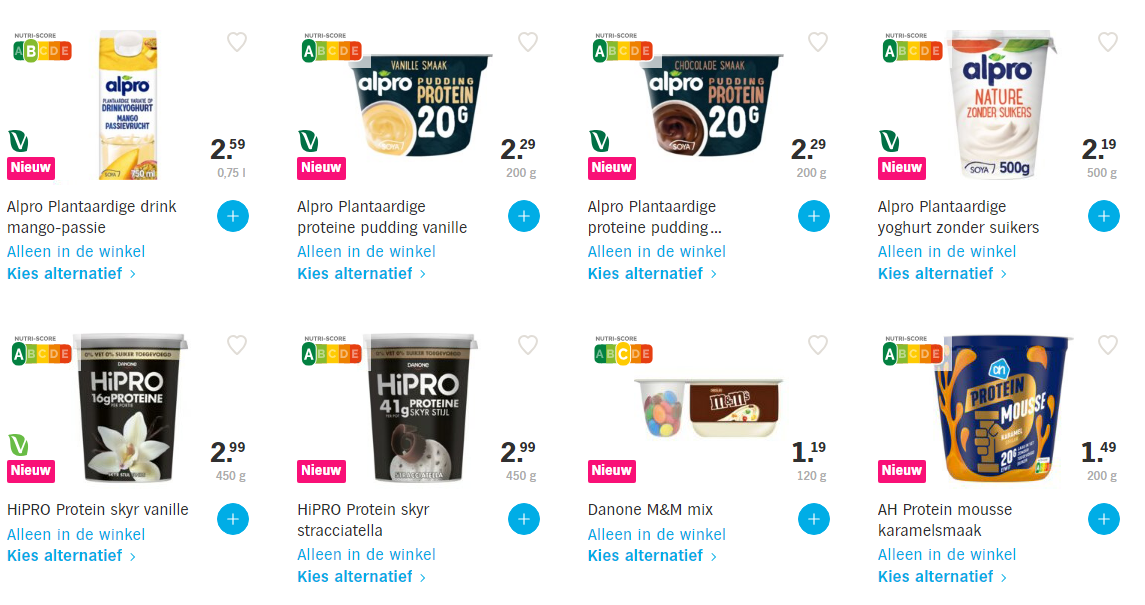Add HiPRO skyr stracciatella to cart
1145x605 pixels.
(x=524, y=519)
